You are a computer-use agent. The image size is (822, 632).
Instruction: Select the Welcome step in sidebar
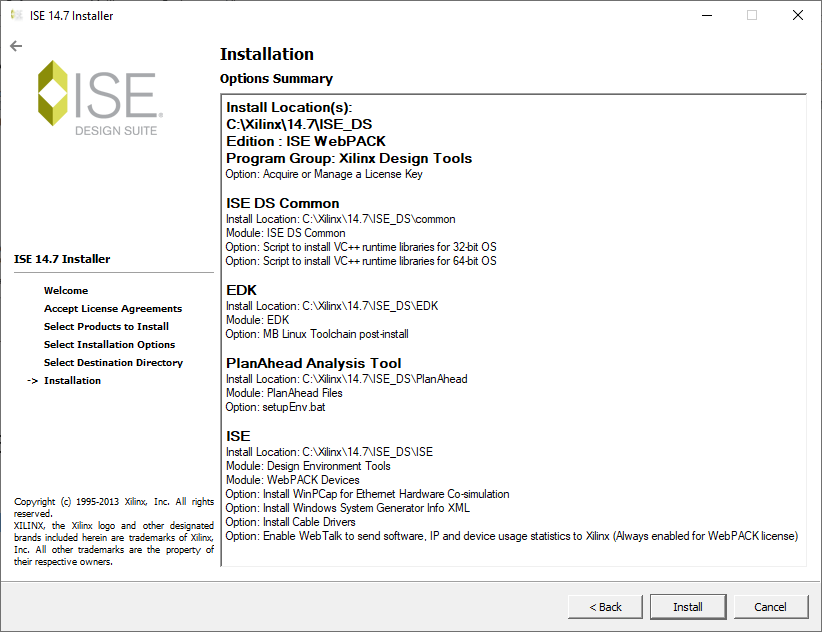(66, 291)
